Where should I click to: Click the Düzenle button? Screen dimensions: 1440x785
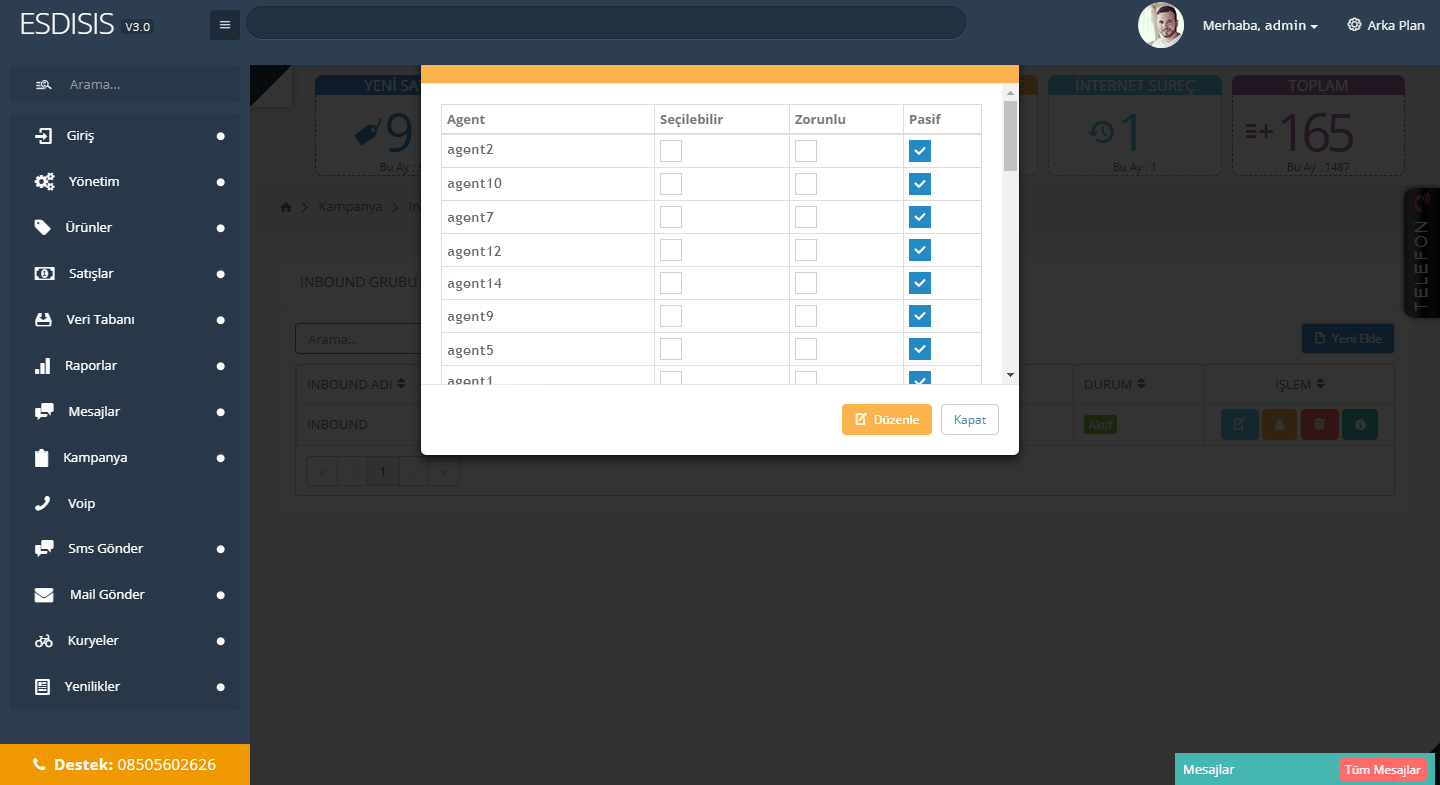point(886,420)
